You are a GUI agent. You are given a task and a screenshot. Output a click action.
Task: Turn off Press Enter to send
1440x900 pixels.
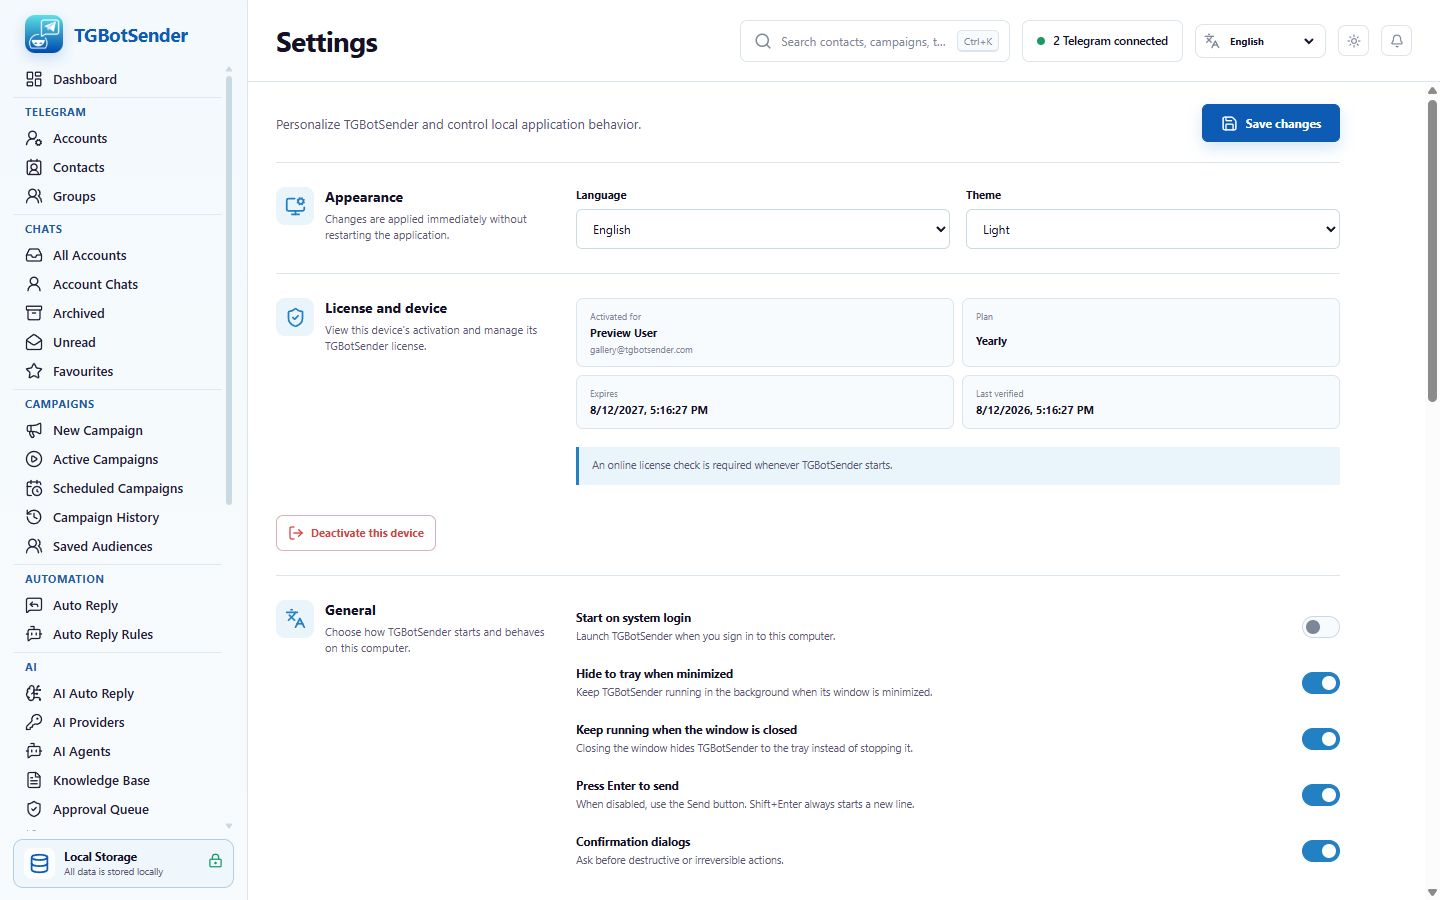click(x=1321, y=795)
